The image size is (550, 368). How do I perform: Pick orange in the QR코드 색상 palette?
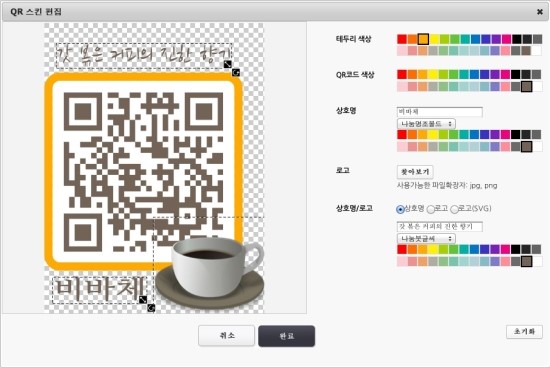(x=412, y=74)
